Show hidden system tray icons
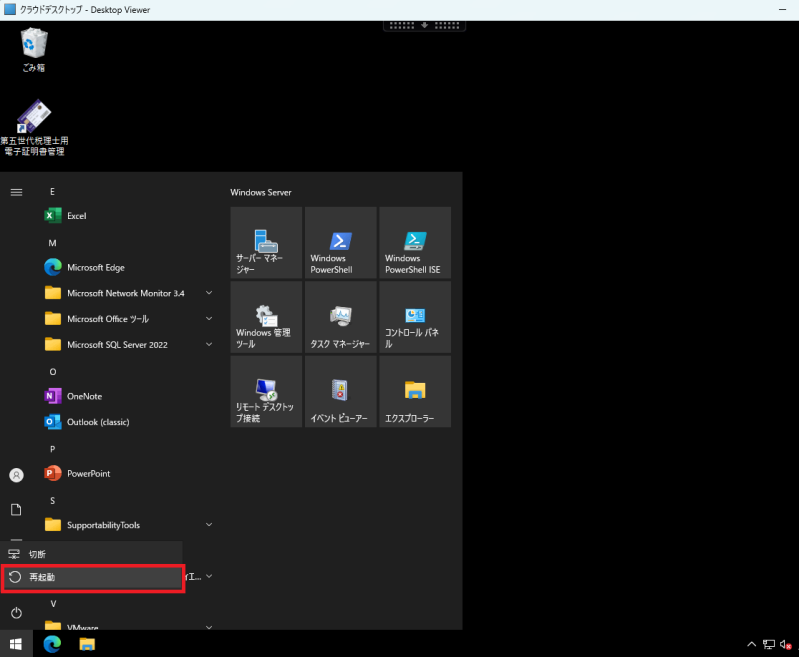799x657 pixels. coord(752,644)
